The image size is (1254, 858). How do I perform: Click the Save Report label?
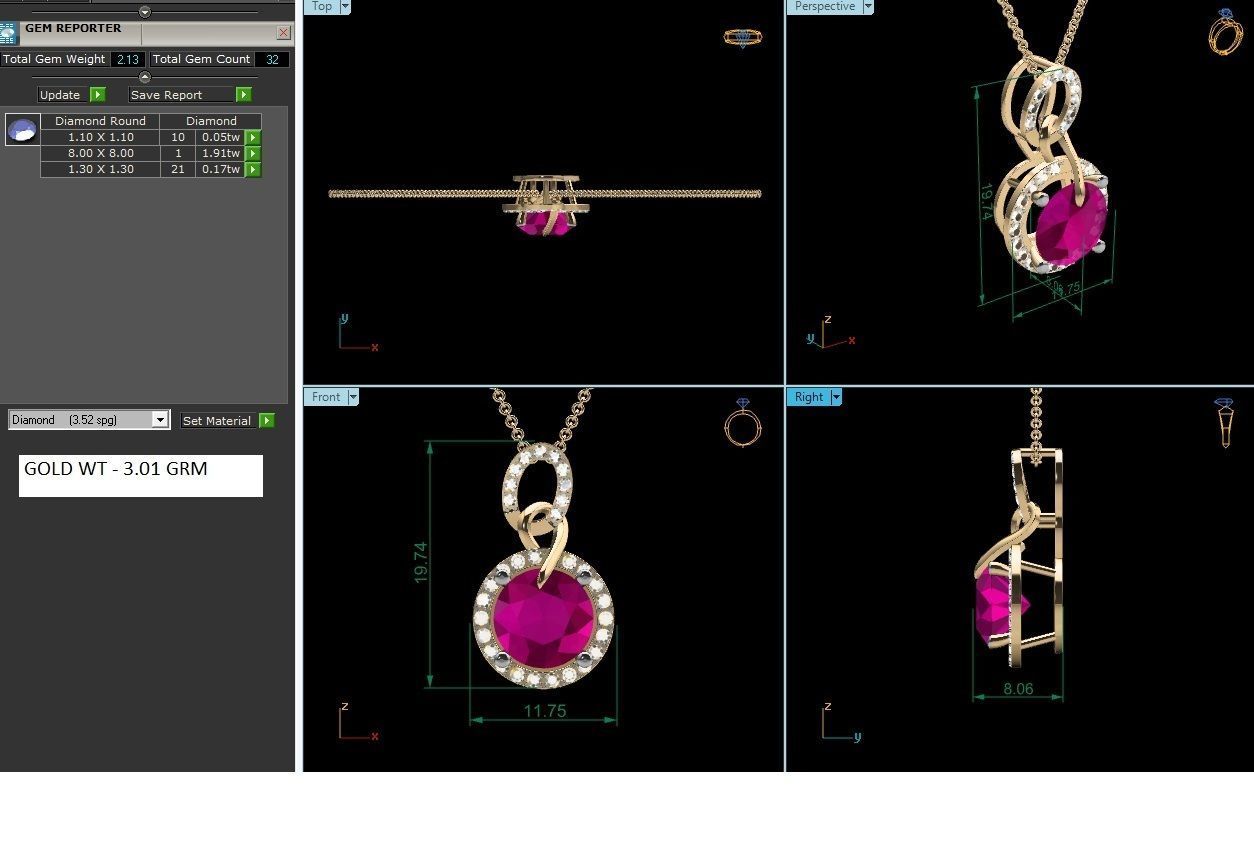166,95
